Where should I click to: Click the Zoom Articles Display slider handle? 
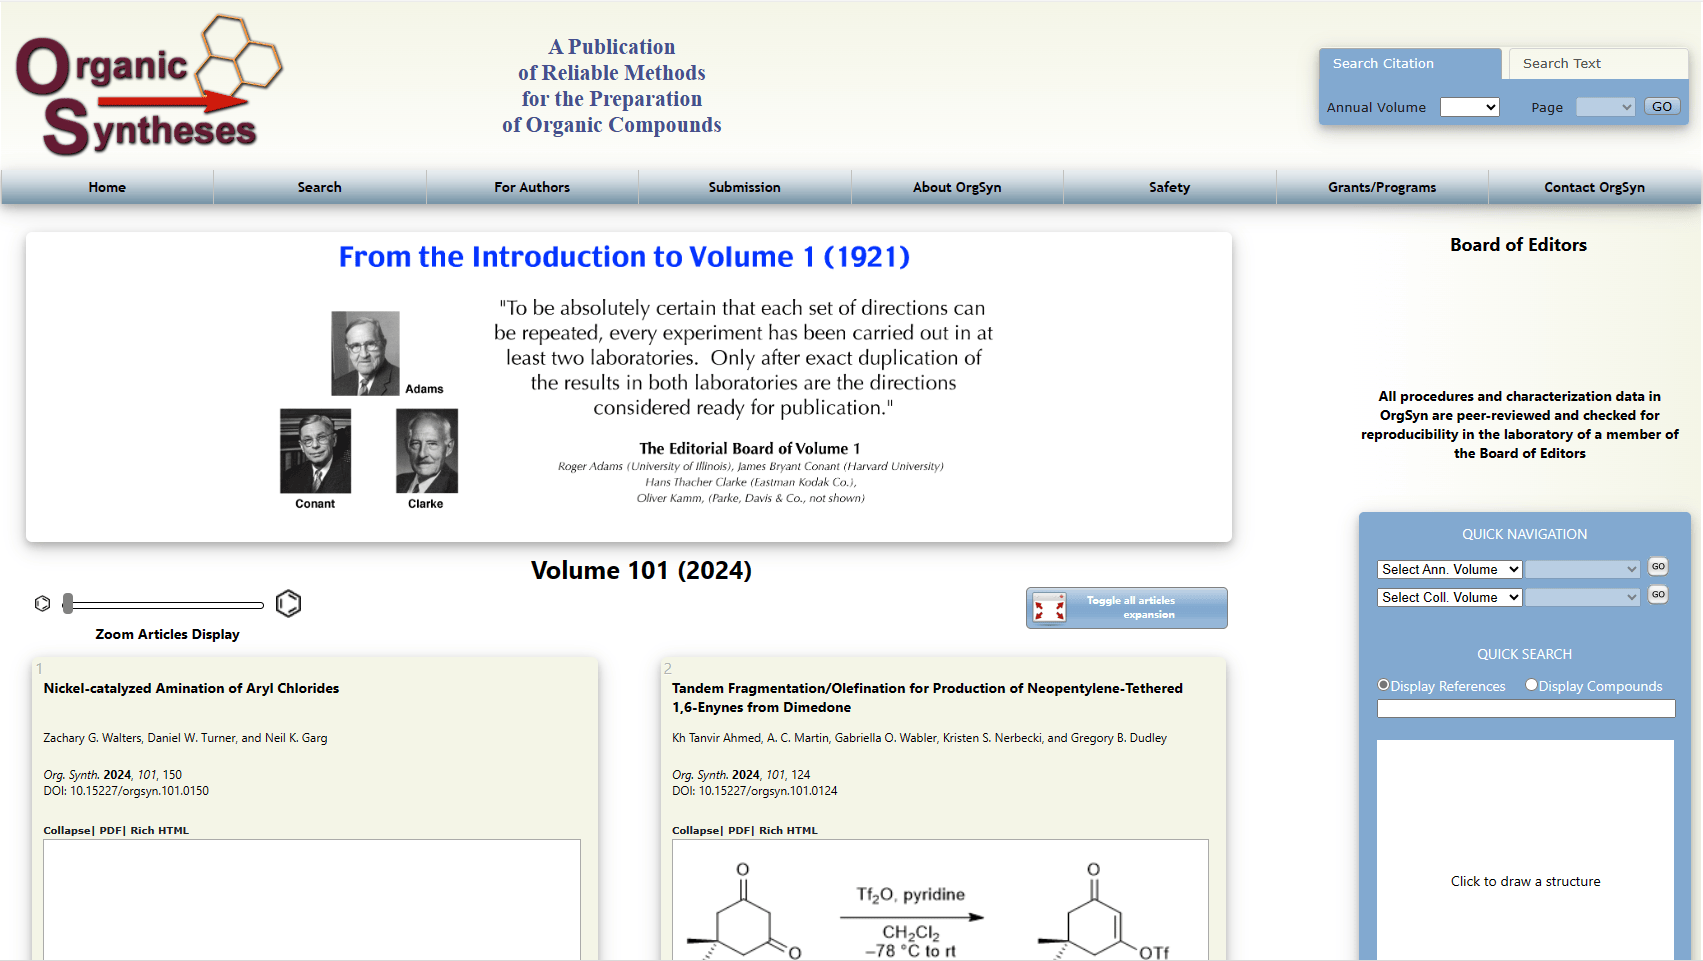tap(68, 603)
